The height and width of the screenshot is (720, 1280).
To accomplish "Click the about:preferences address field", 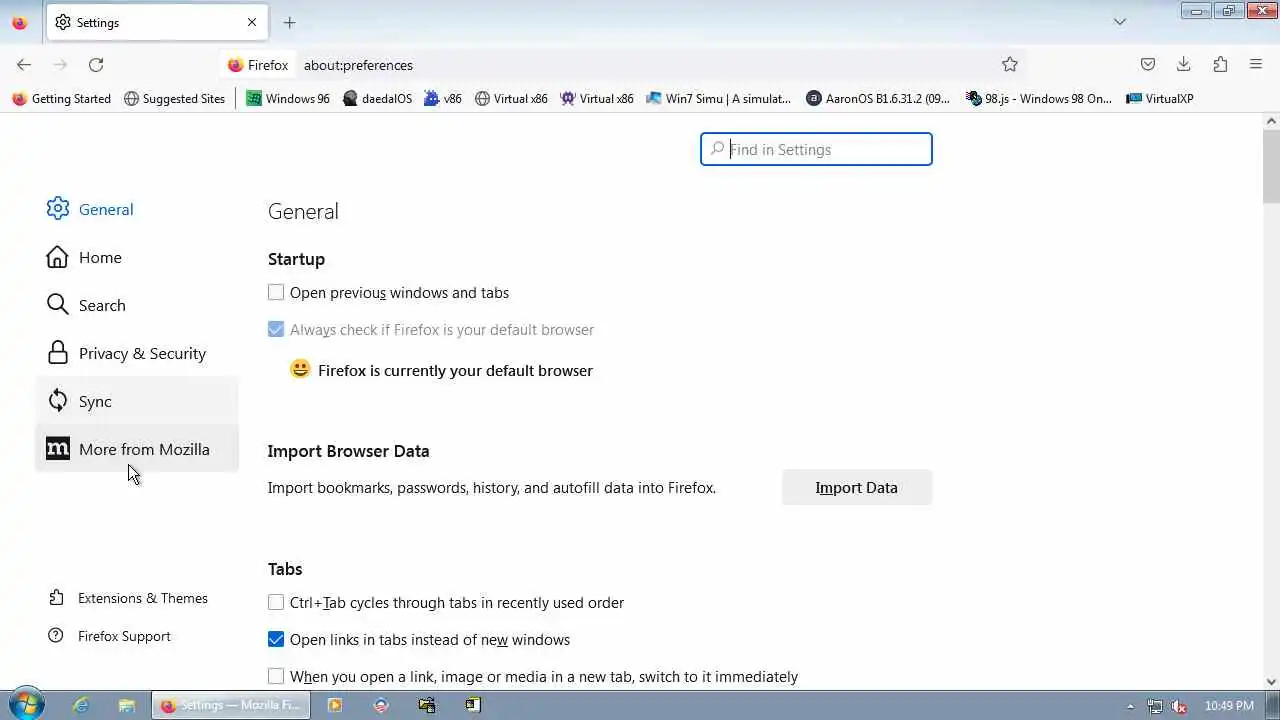I will (640, 65).
